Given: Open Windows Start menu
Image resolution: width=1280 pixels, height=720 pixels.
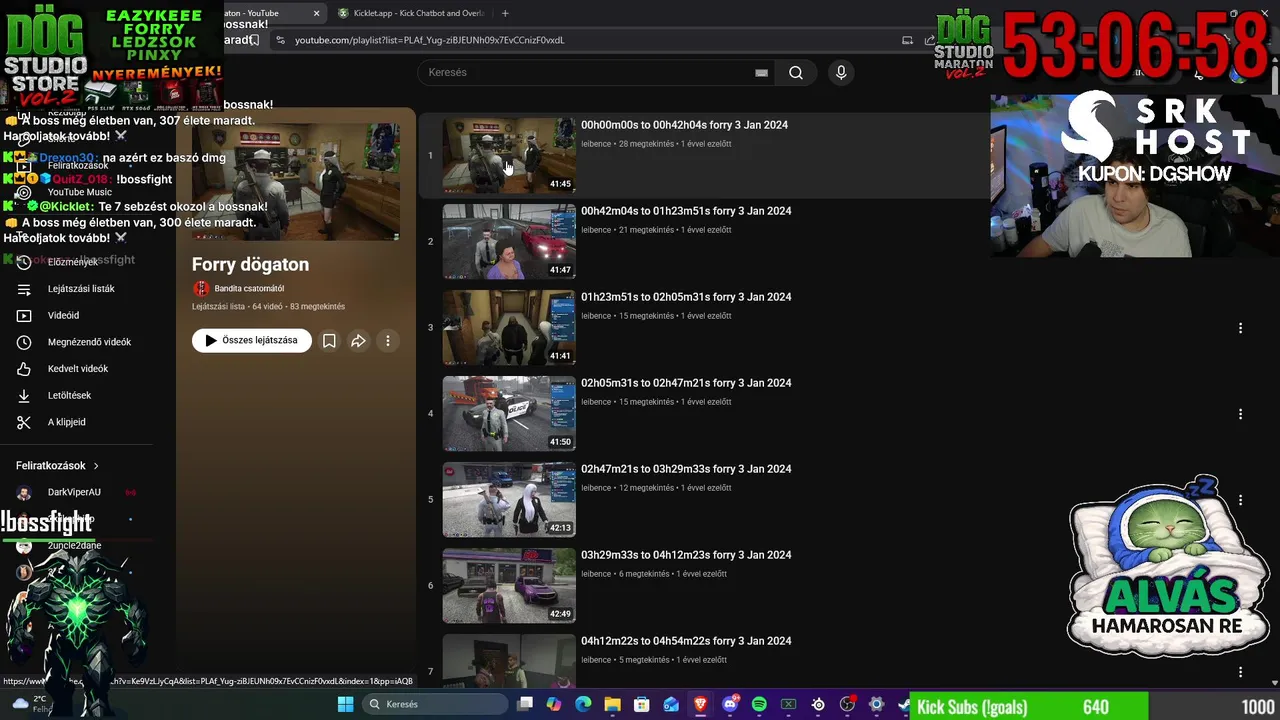Looking at the screenshot, I should click(345, 704).
